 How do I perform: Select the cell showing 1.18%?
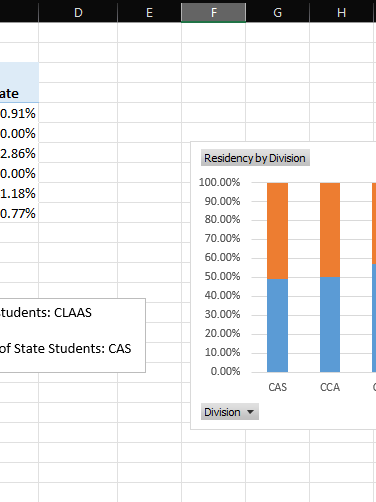19,193
